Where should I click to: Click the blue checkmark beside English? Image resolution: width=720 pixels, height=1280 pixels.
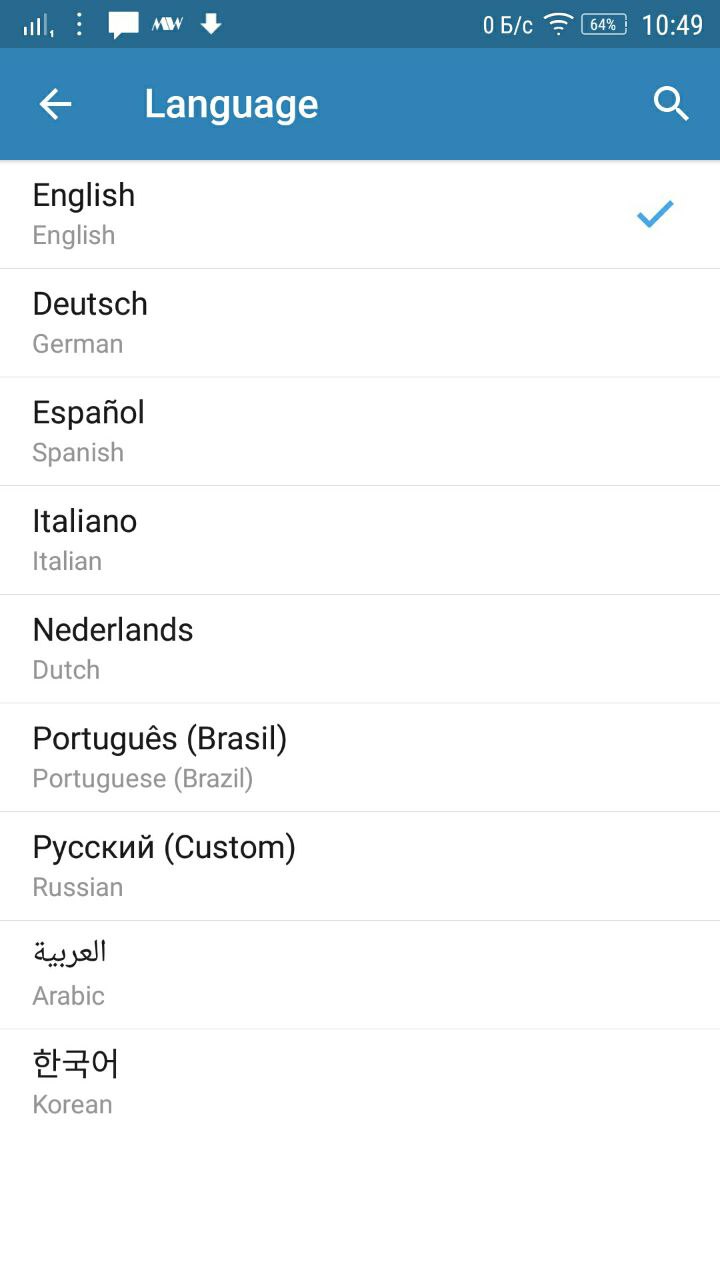pos(655,213)
